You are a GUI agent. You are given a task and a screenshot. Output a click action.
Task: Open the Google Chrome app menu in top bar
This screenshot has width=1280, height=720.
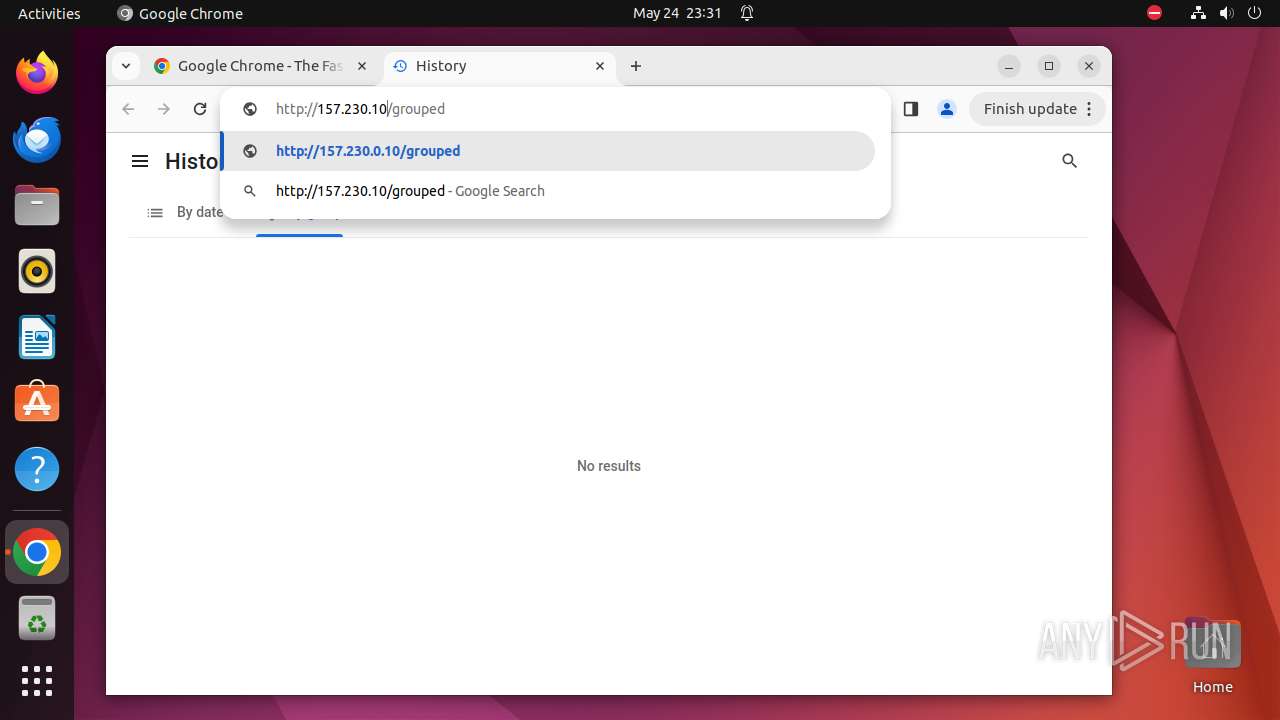(180, 13)
